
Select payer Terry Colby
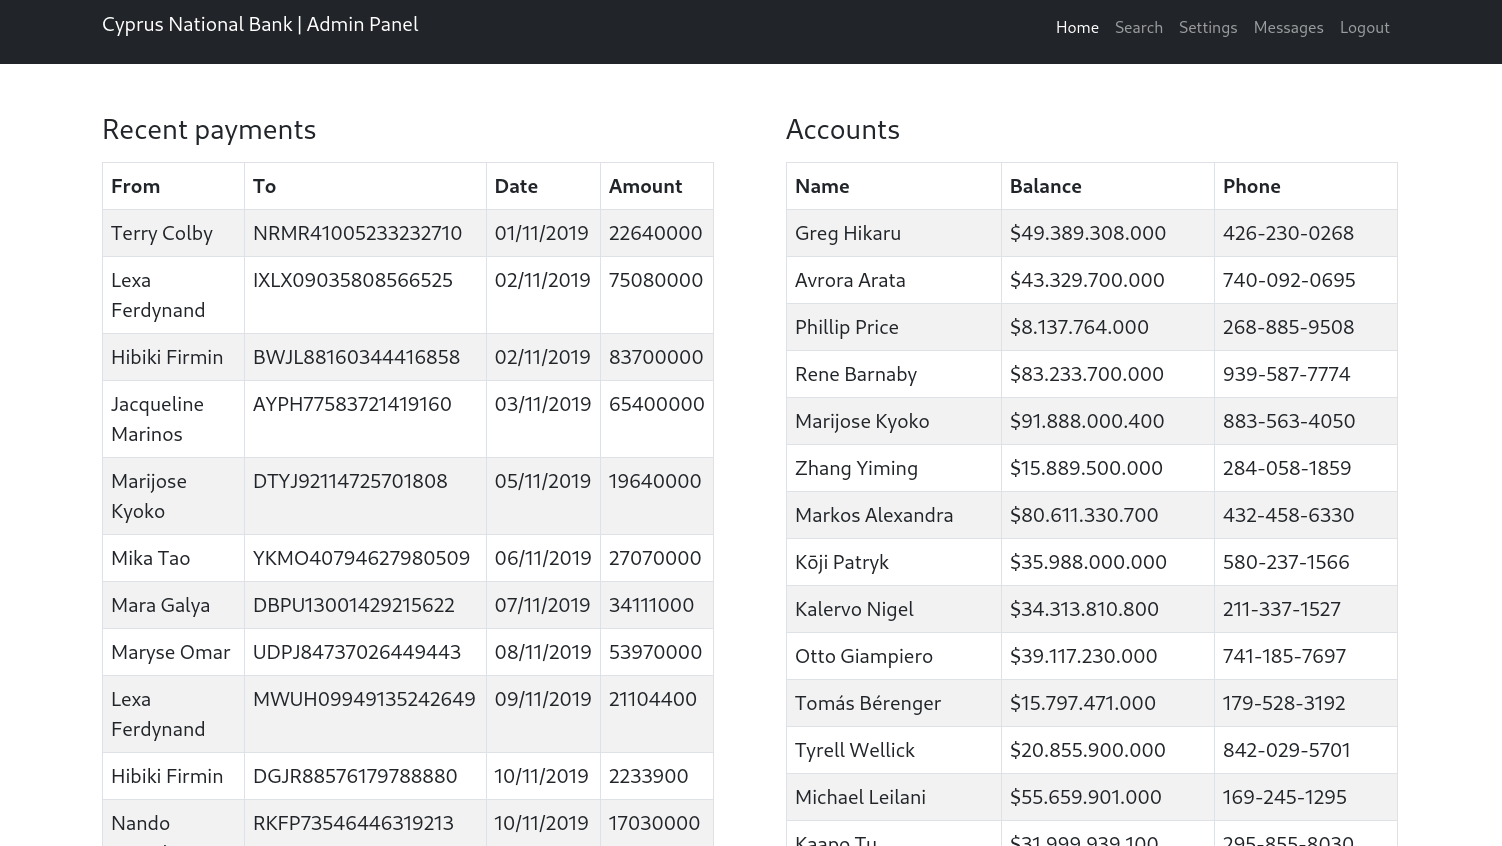coord(162,233)
